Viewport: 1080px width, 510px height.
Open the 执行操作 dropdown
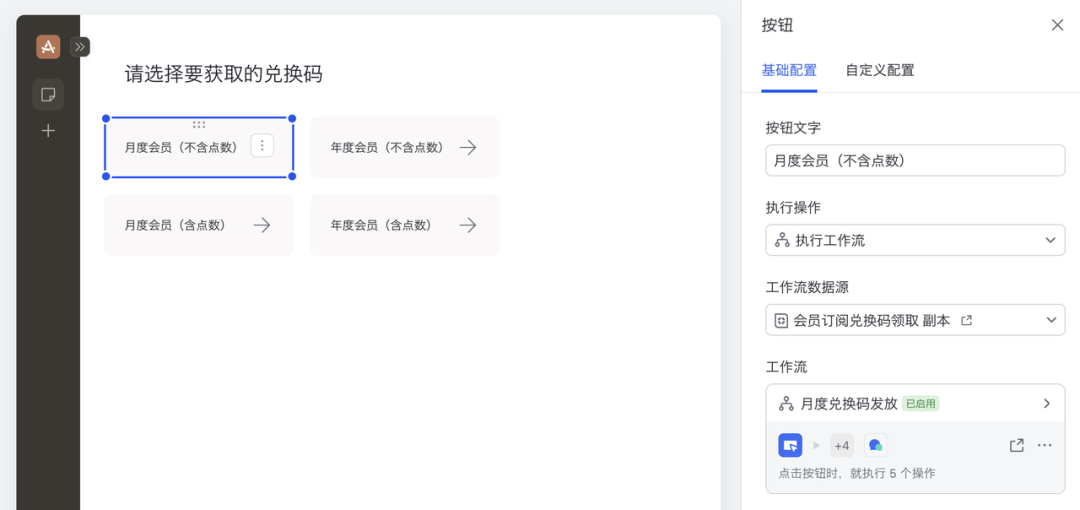[915, 240]
